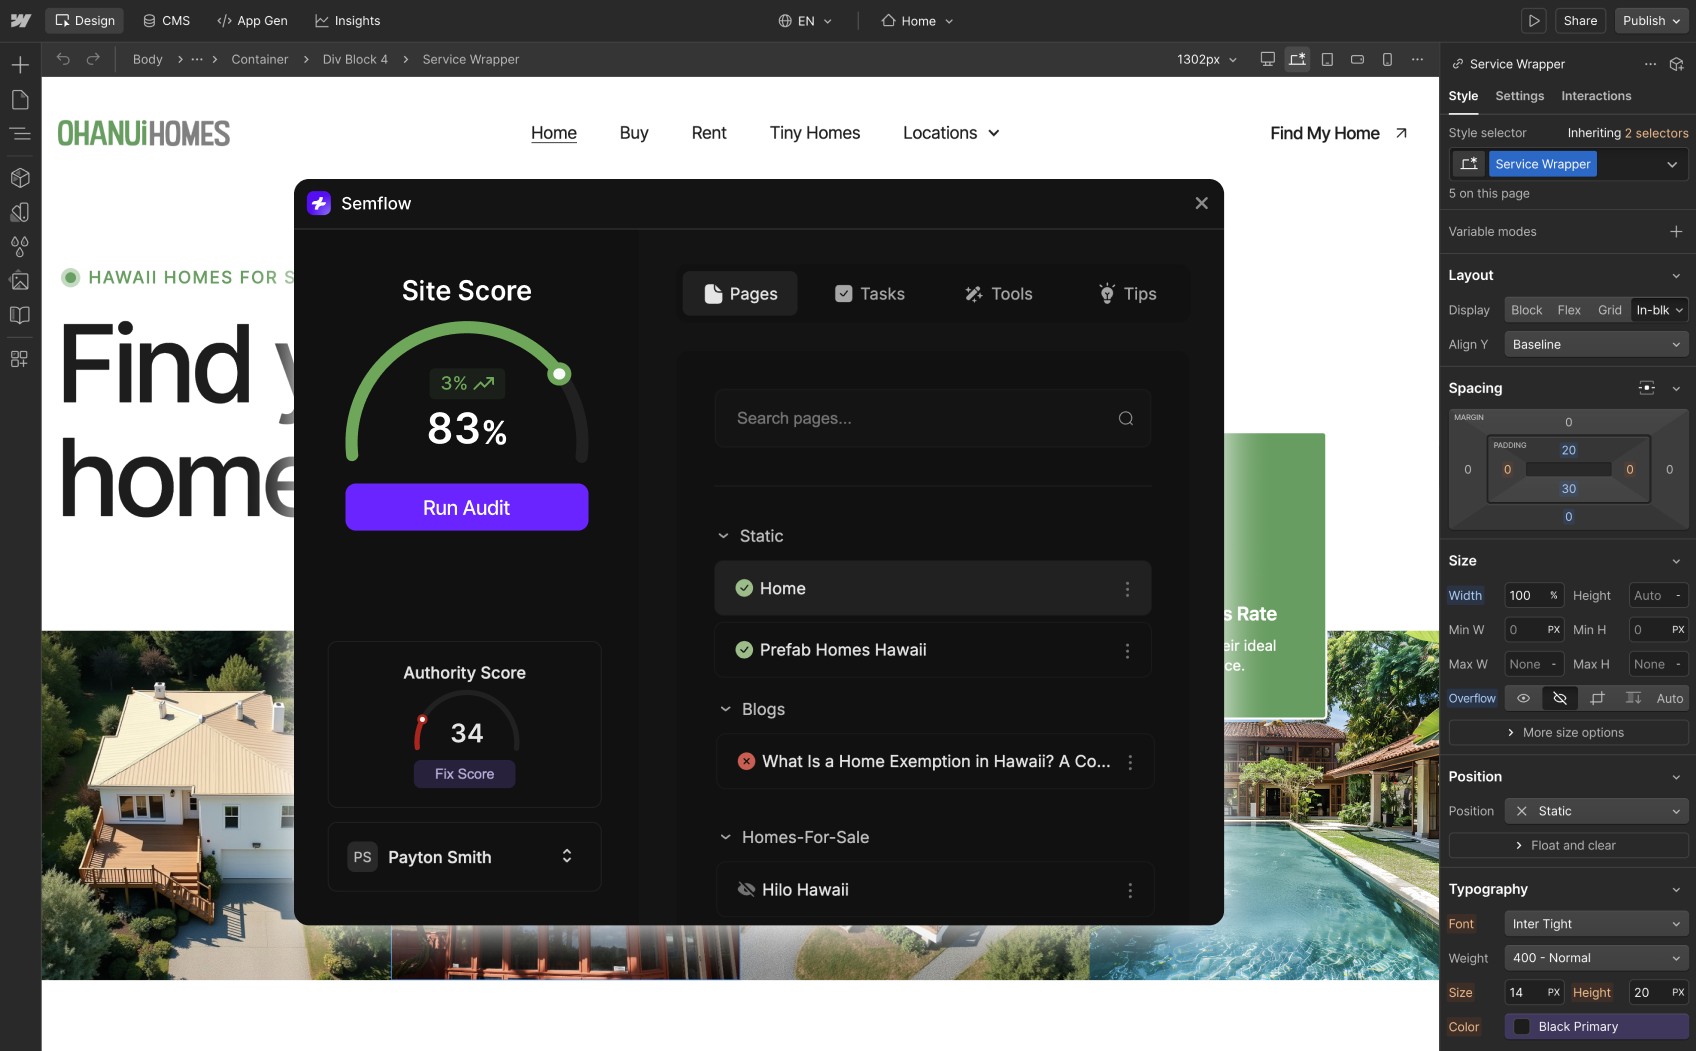The width and height of the screenshot is (1696, 1051).
Task: Click the Black Primary color swatch
Action: point(1522,1027)
